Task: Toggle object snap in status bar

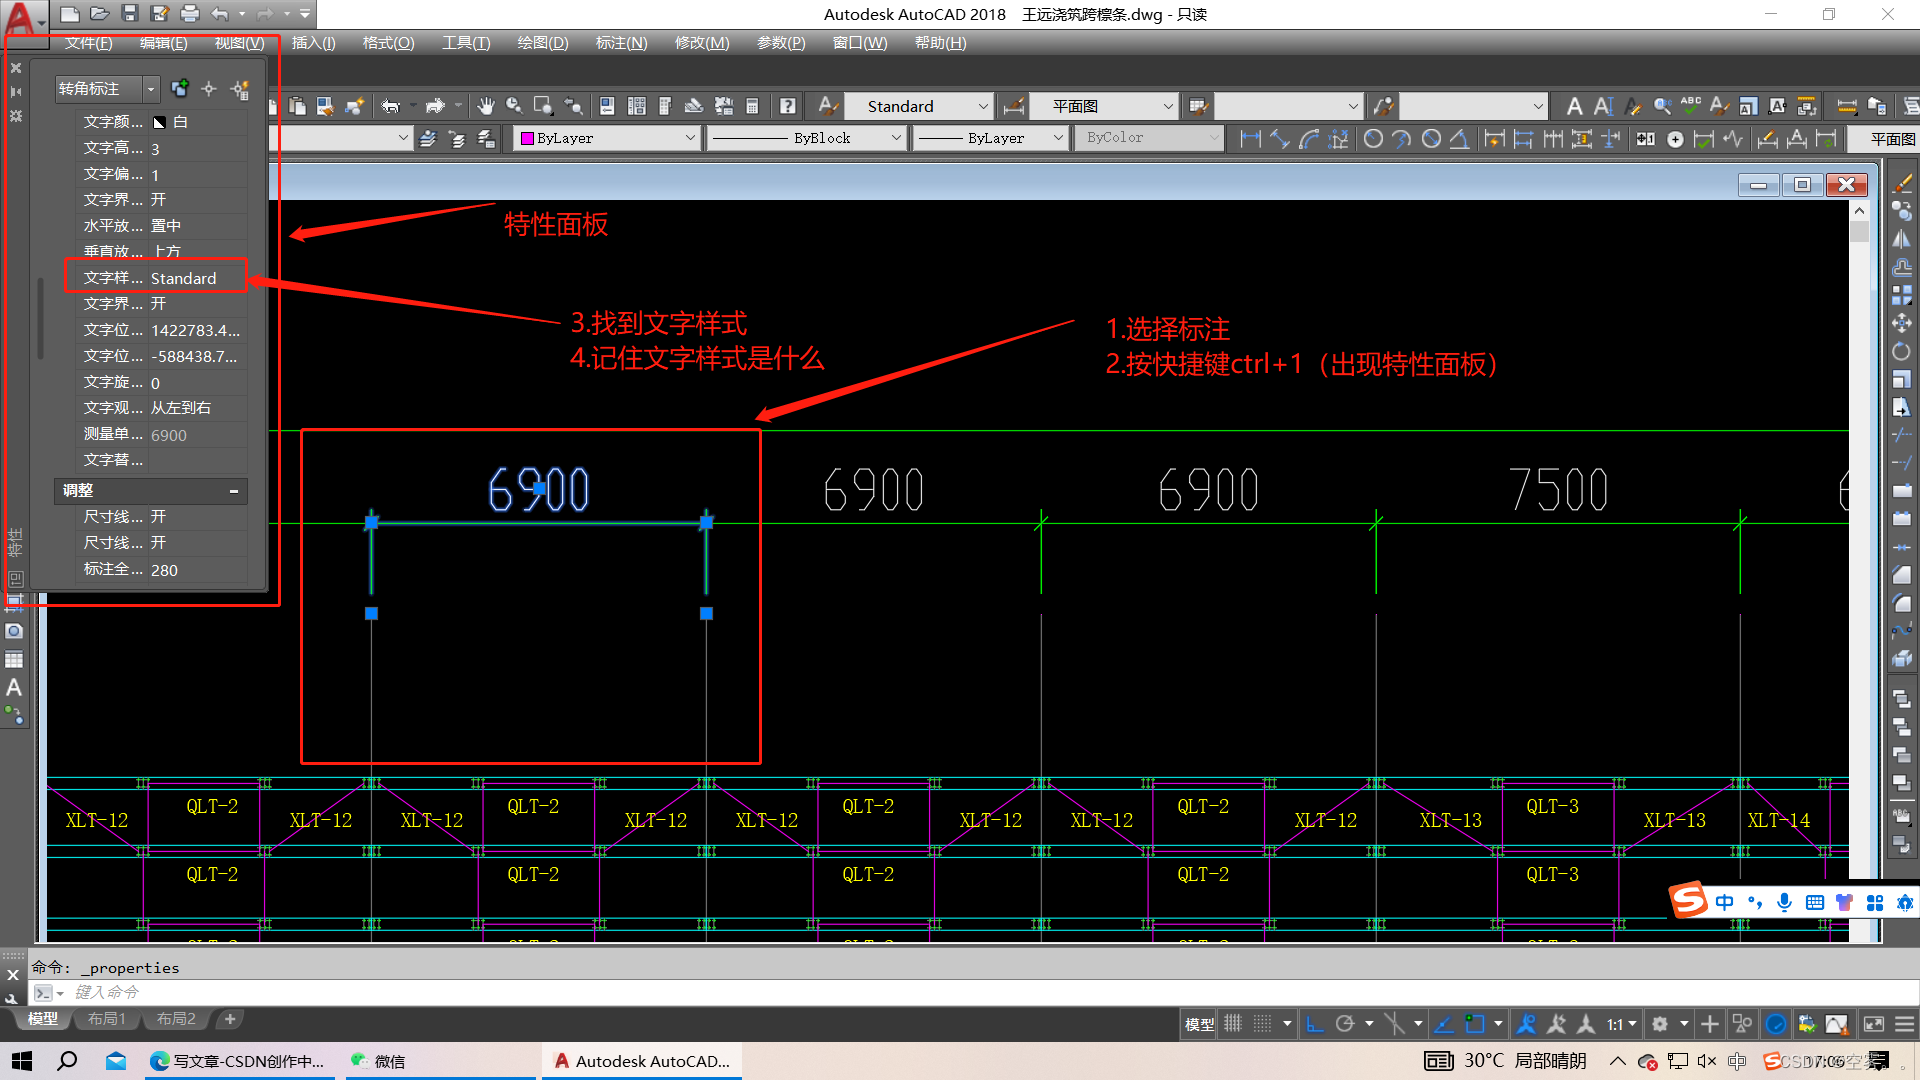Action: click(x=1475, y=1024)
